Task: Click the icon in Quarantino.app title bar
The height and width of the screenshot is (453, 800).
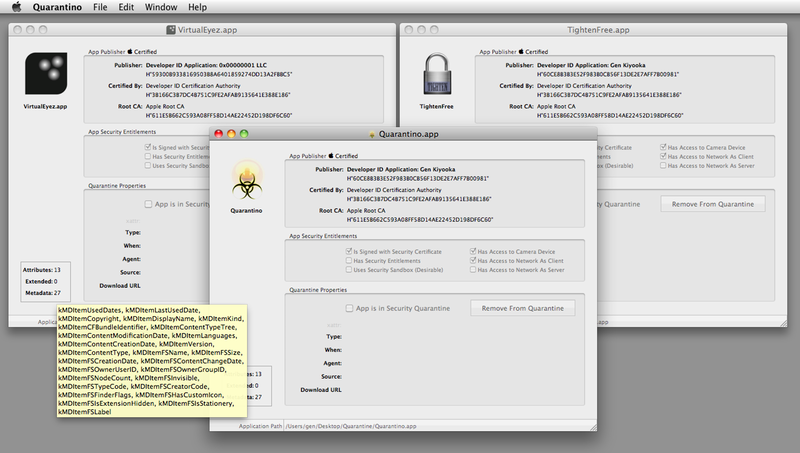Action: [x=372, y=134]
